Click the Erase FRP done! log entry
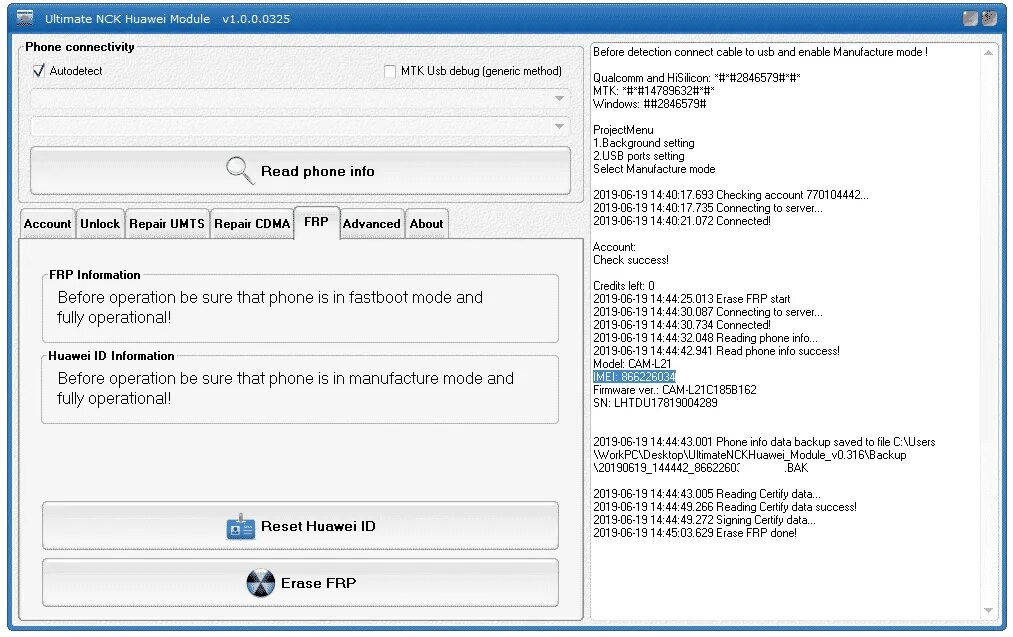Viewport: 1013px width, 637px height. tap(694, 533)
